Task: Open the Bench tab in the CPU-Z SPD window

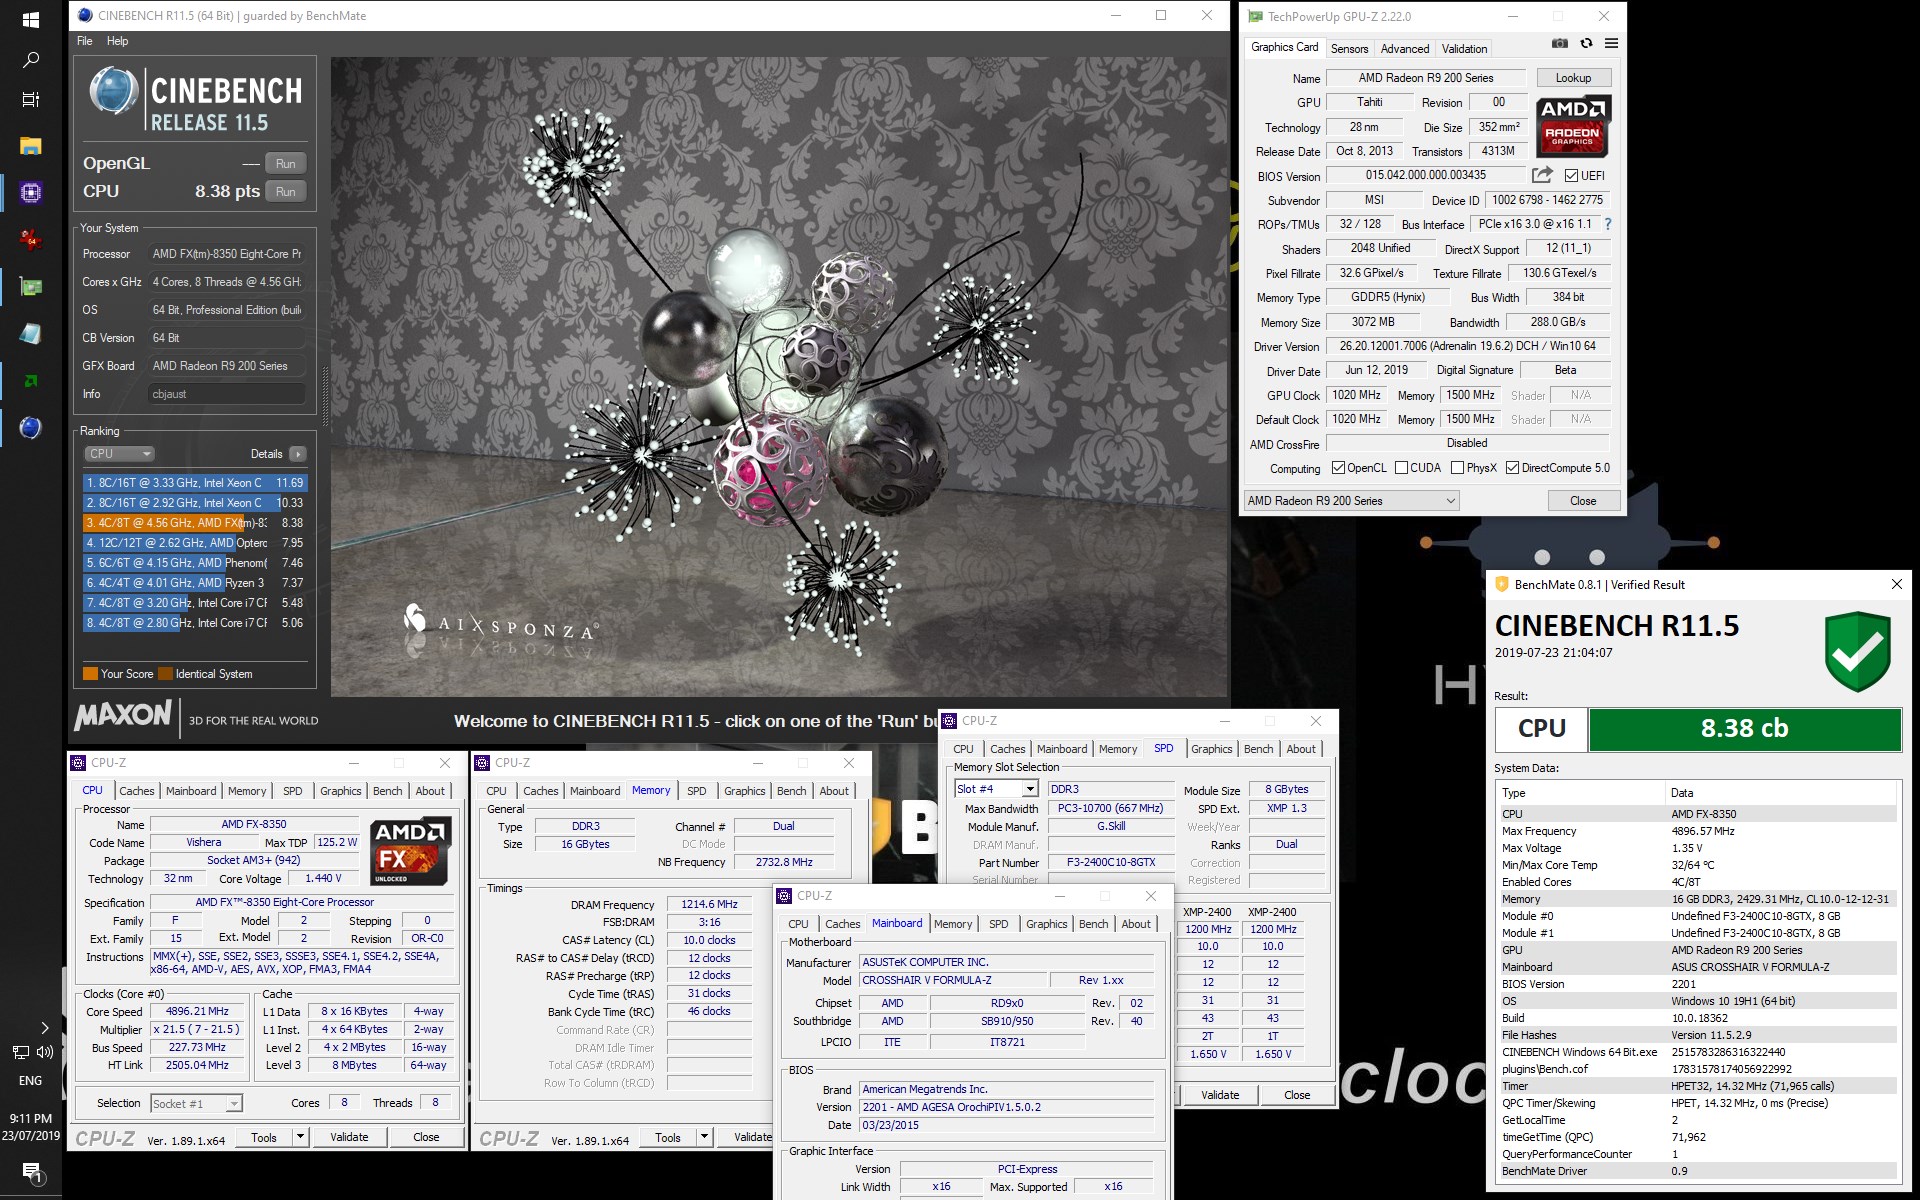Action: point(1258,749)
